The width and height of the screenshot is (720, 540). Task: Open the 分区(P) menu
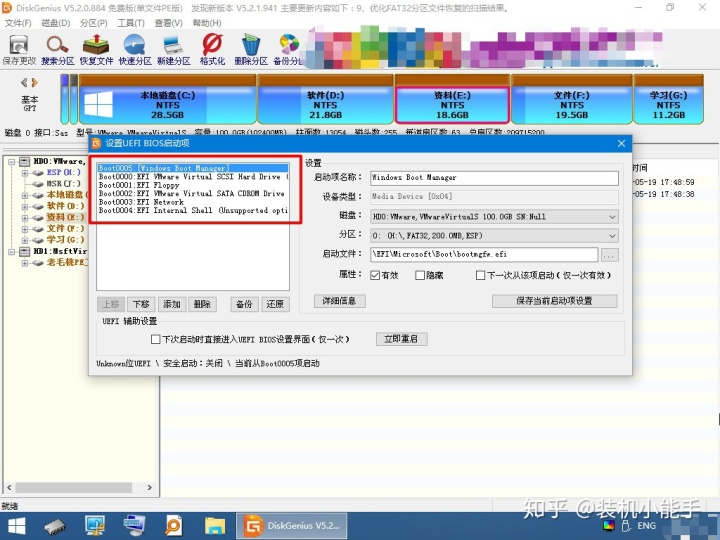[93, 23]
